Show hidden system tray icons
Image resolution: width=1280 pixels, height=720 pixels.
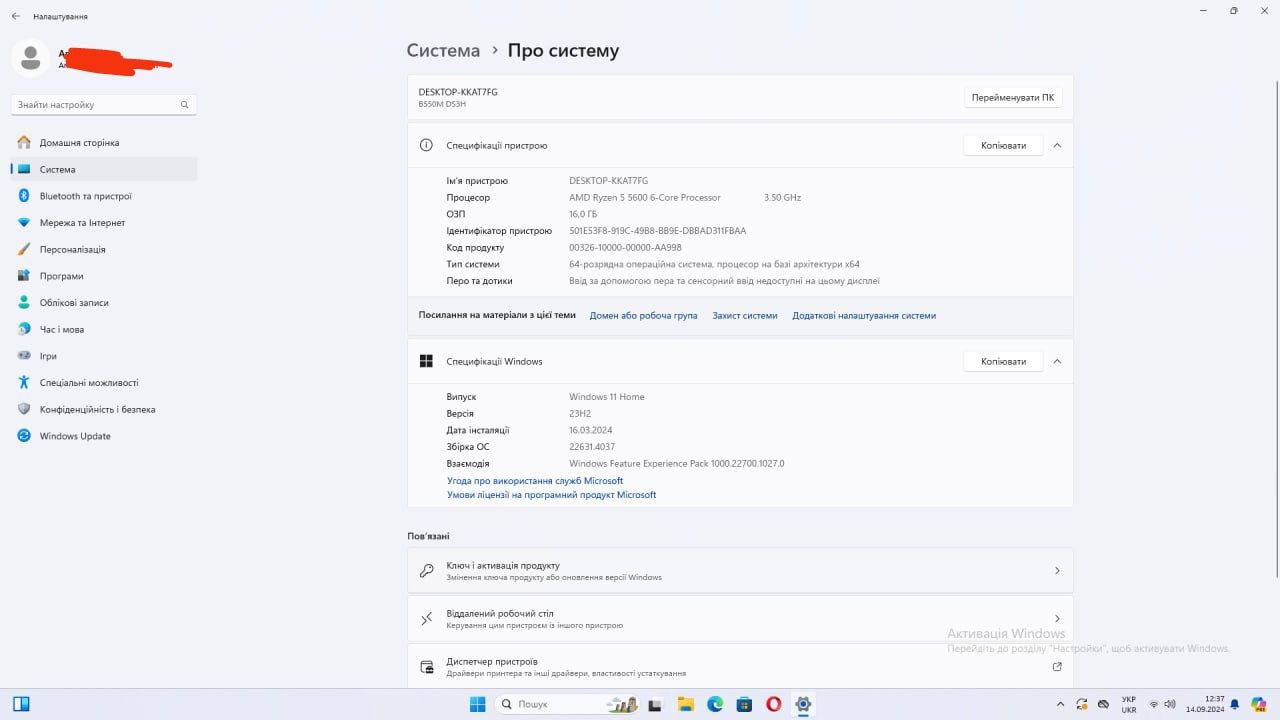coord(1061,704)
